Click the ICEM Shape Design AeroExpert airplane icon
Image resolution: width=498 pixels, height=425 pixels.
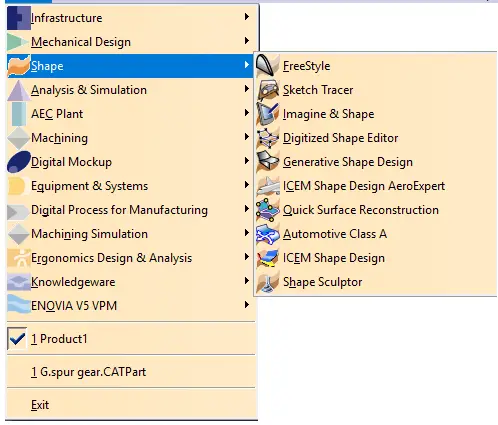pos(268,186)
